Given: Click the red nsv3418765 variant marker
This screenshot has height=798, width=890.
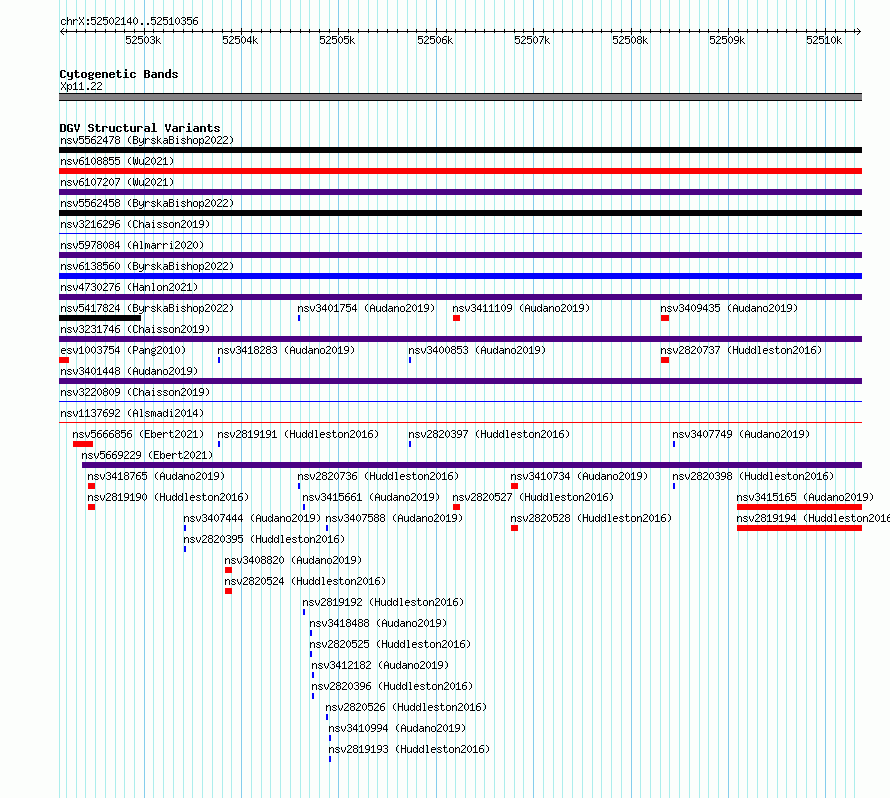Looking at the screenshot, I should [91, 486].
